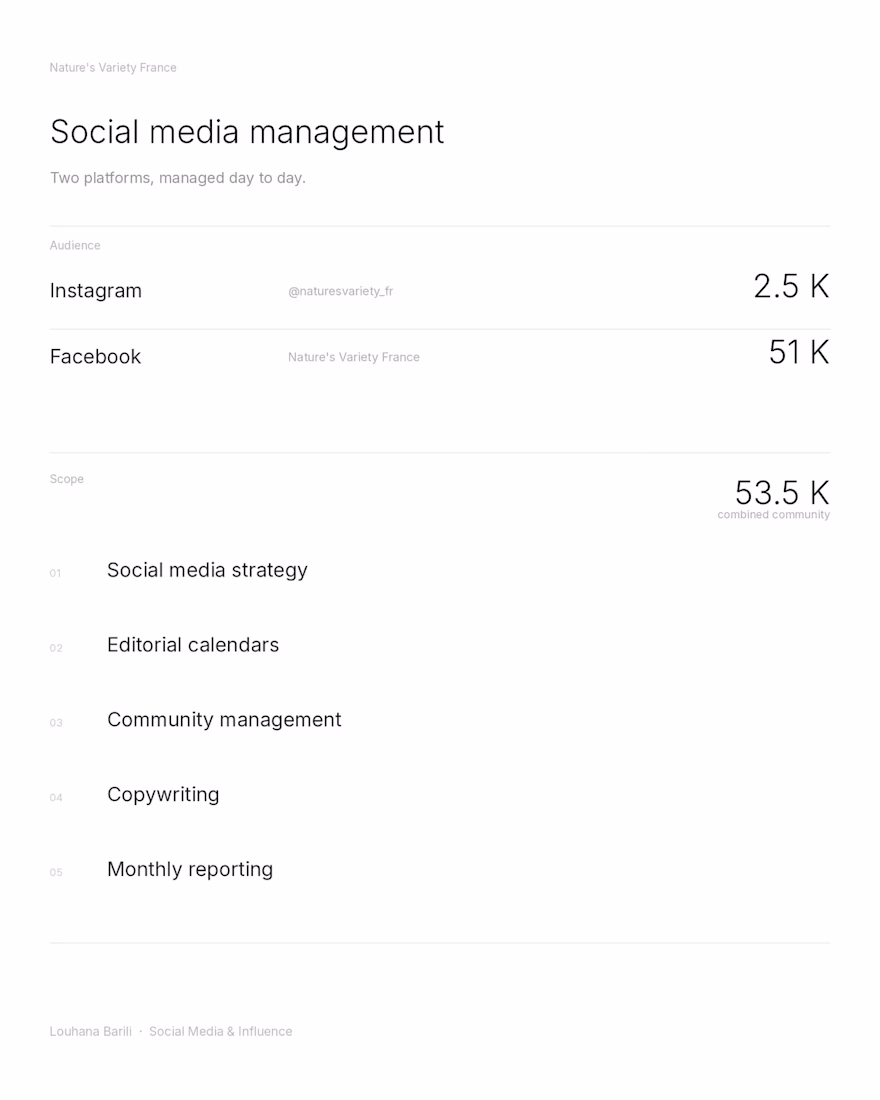Click the @naturesvariety_fr Instagram handle
The width and height of the screenshot is (880, 1100).
coord(340,291)
